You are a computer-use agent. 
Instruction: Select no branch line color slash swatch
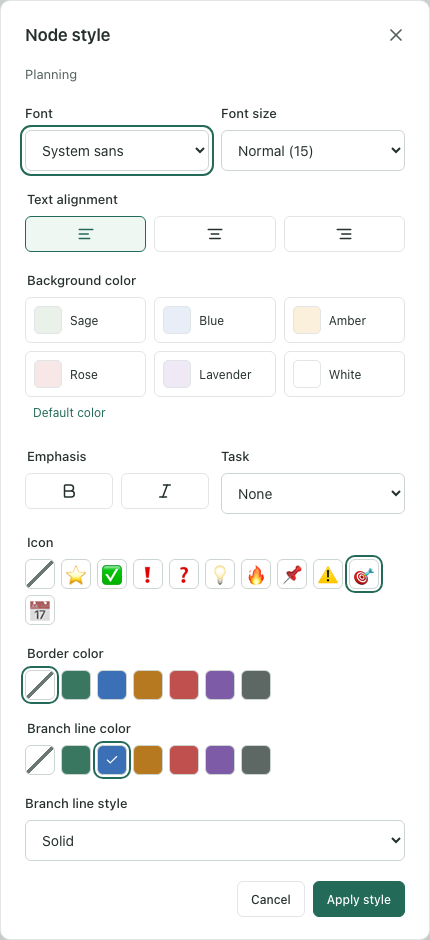pos(40,760)
